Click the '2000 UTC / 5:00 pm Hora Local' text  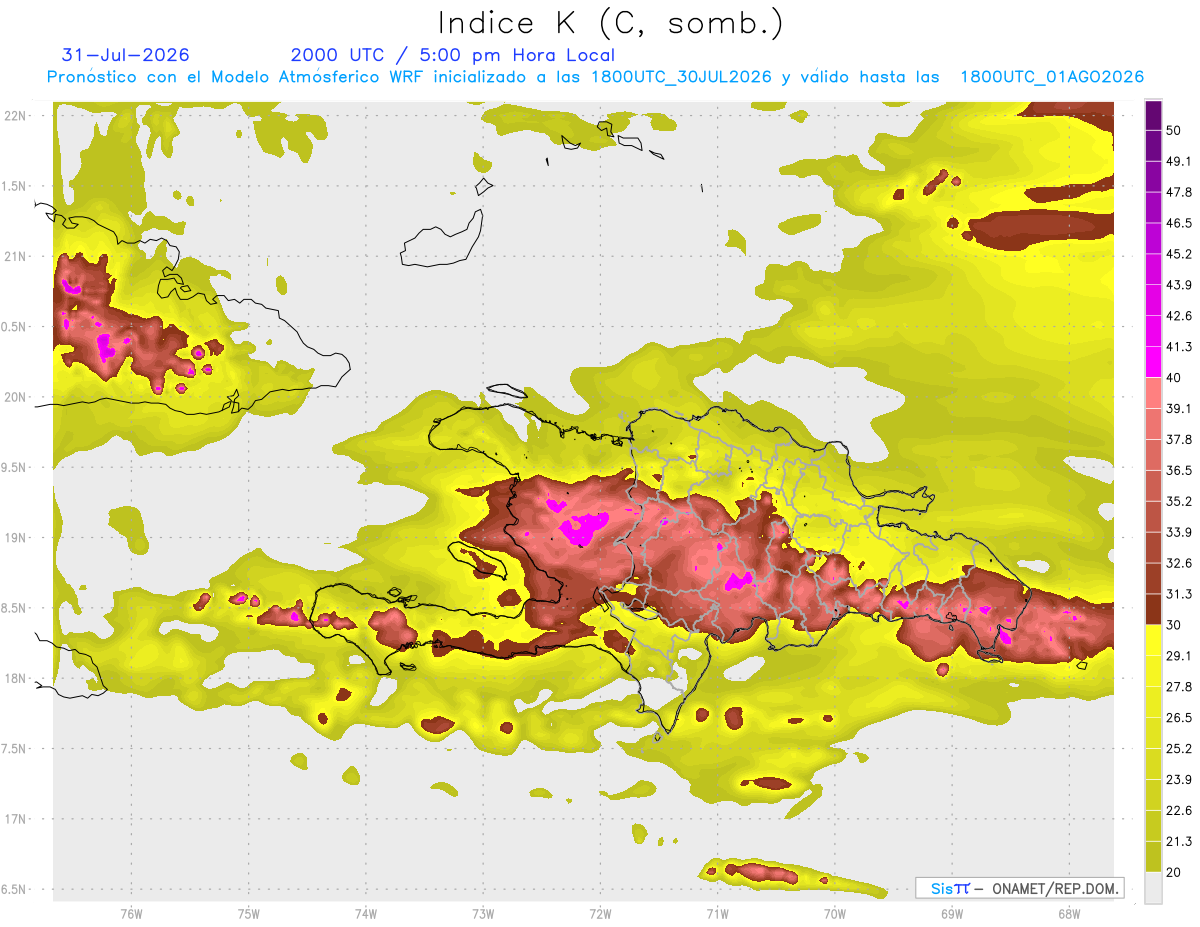(x=453, y=55)
